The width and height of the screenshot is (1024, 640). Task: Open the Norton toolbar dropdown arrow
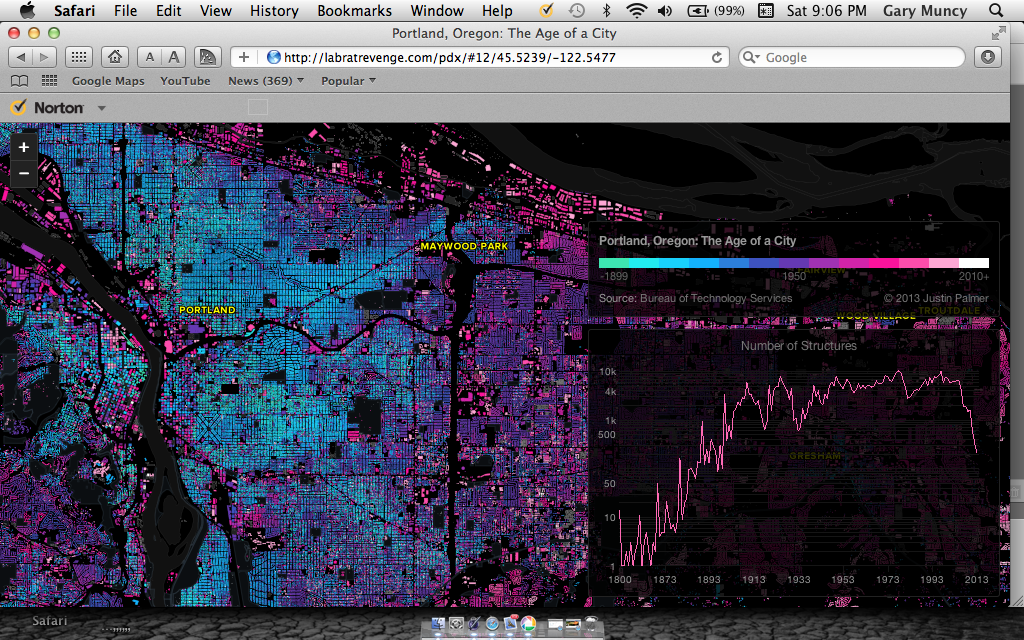pyautogui.click(x=101, y=108)
